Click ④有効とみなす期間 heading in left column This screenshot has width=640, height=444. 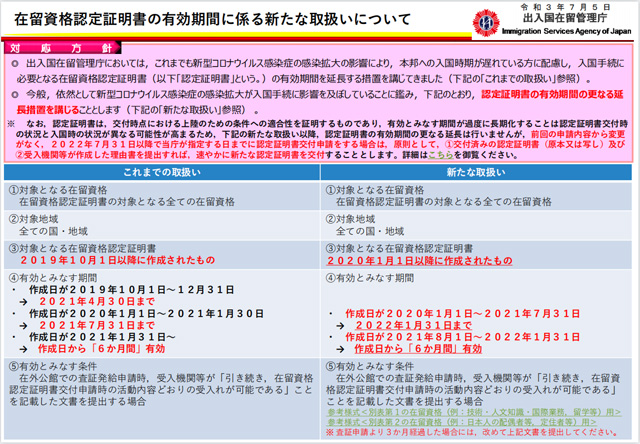[53, 278]
